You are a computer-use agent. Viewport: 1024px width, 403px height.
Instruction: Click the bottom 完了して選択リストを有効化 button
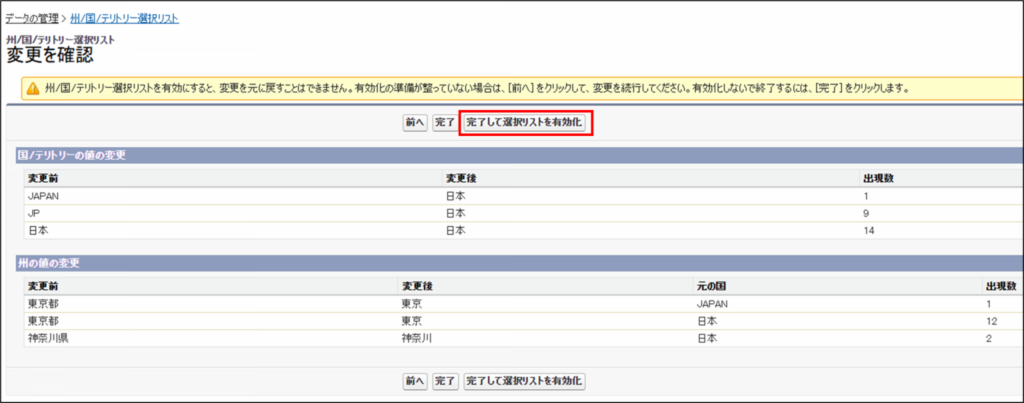[525, 381]
